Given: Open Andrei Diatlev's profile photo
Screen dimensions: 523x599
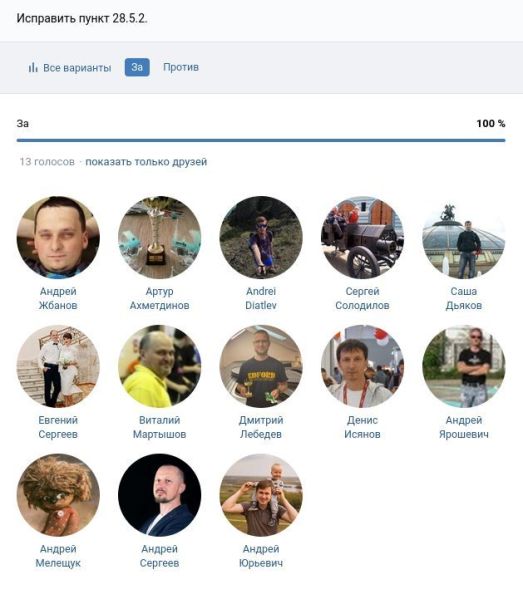Looking at the screenshot, I should (261, 237).
